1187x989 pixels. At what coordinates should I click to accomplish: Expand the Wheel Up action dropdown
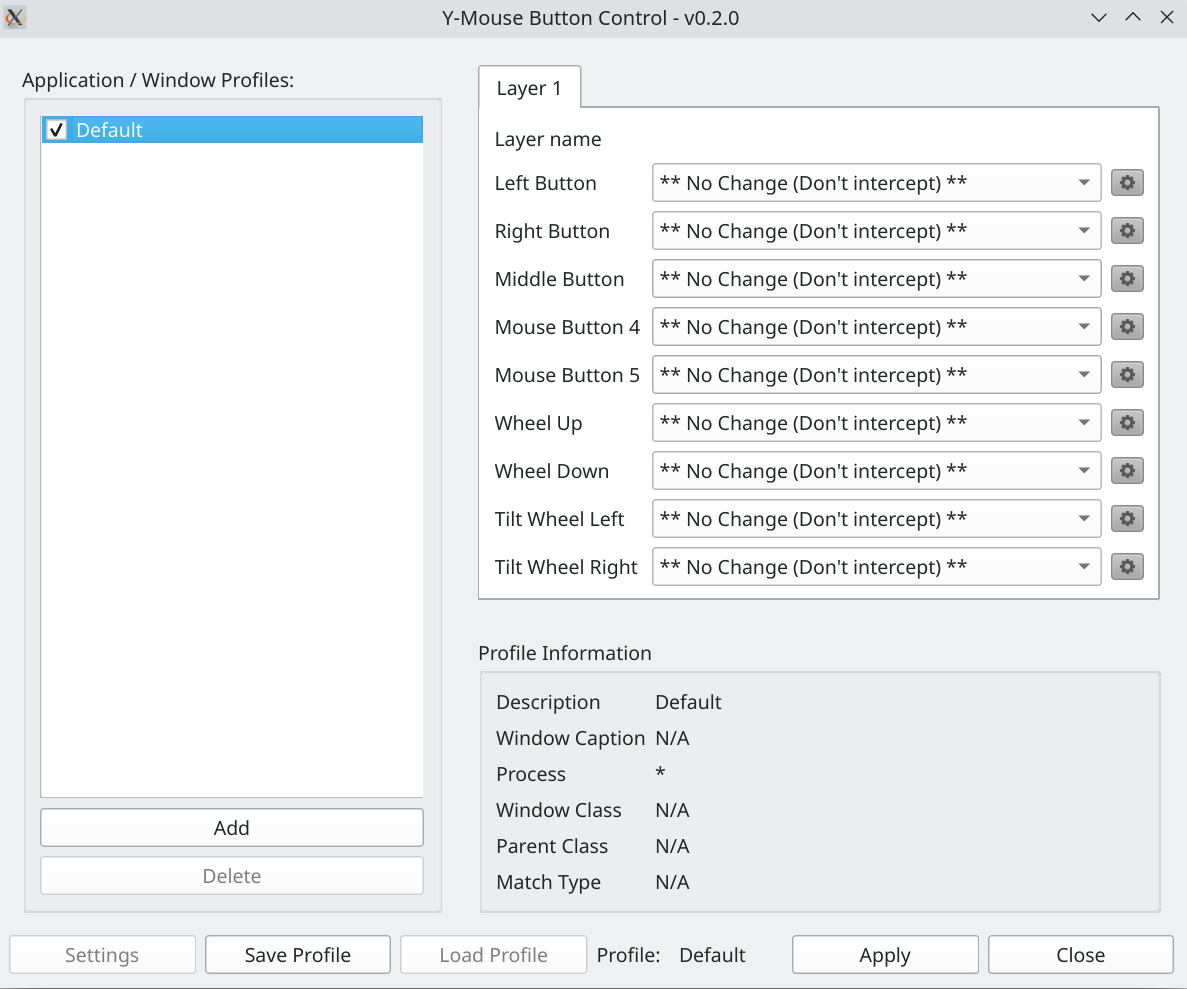tap(877, 423)
